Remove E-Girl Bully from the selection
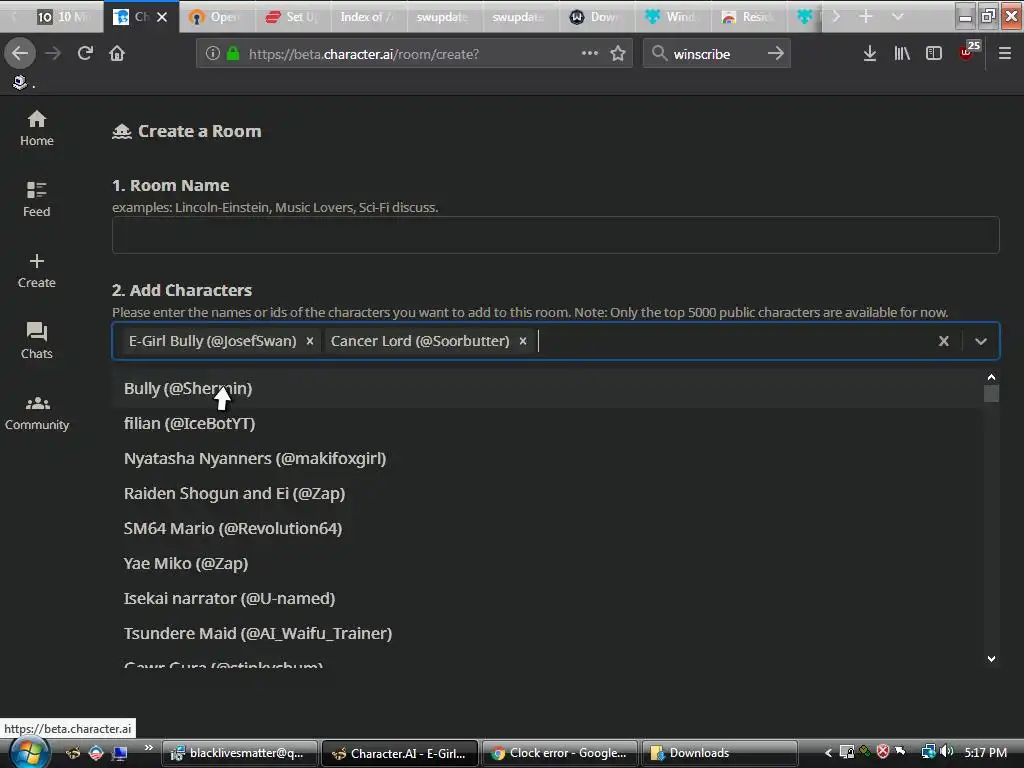The height and width of the screenshot is (768, 1024). coord(310,341)
